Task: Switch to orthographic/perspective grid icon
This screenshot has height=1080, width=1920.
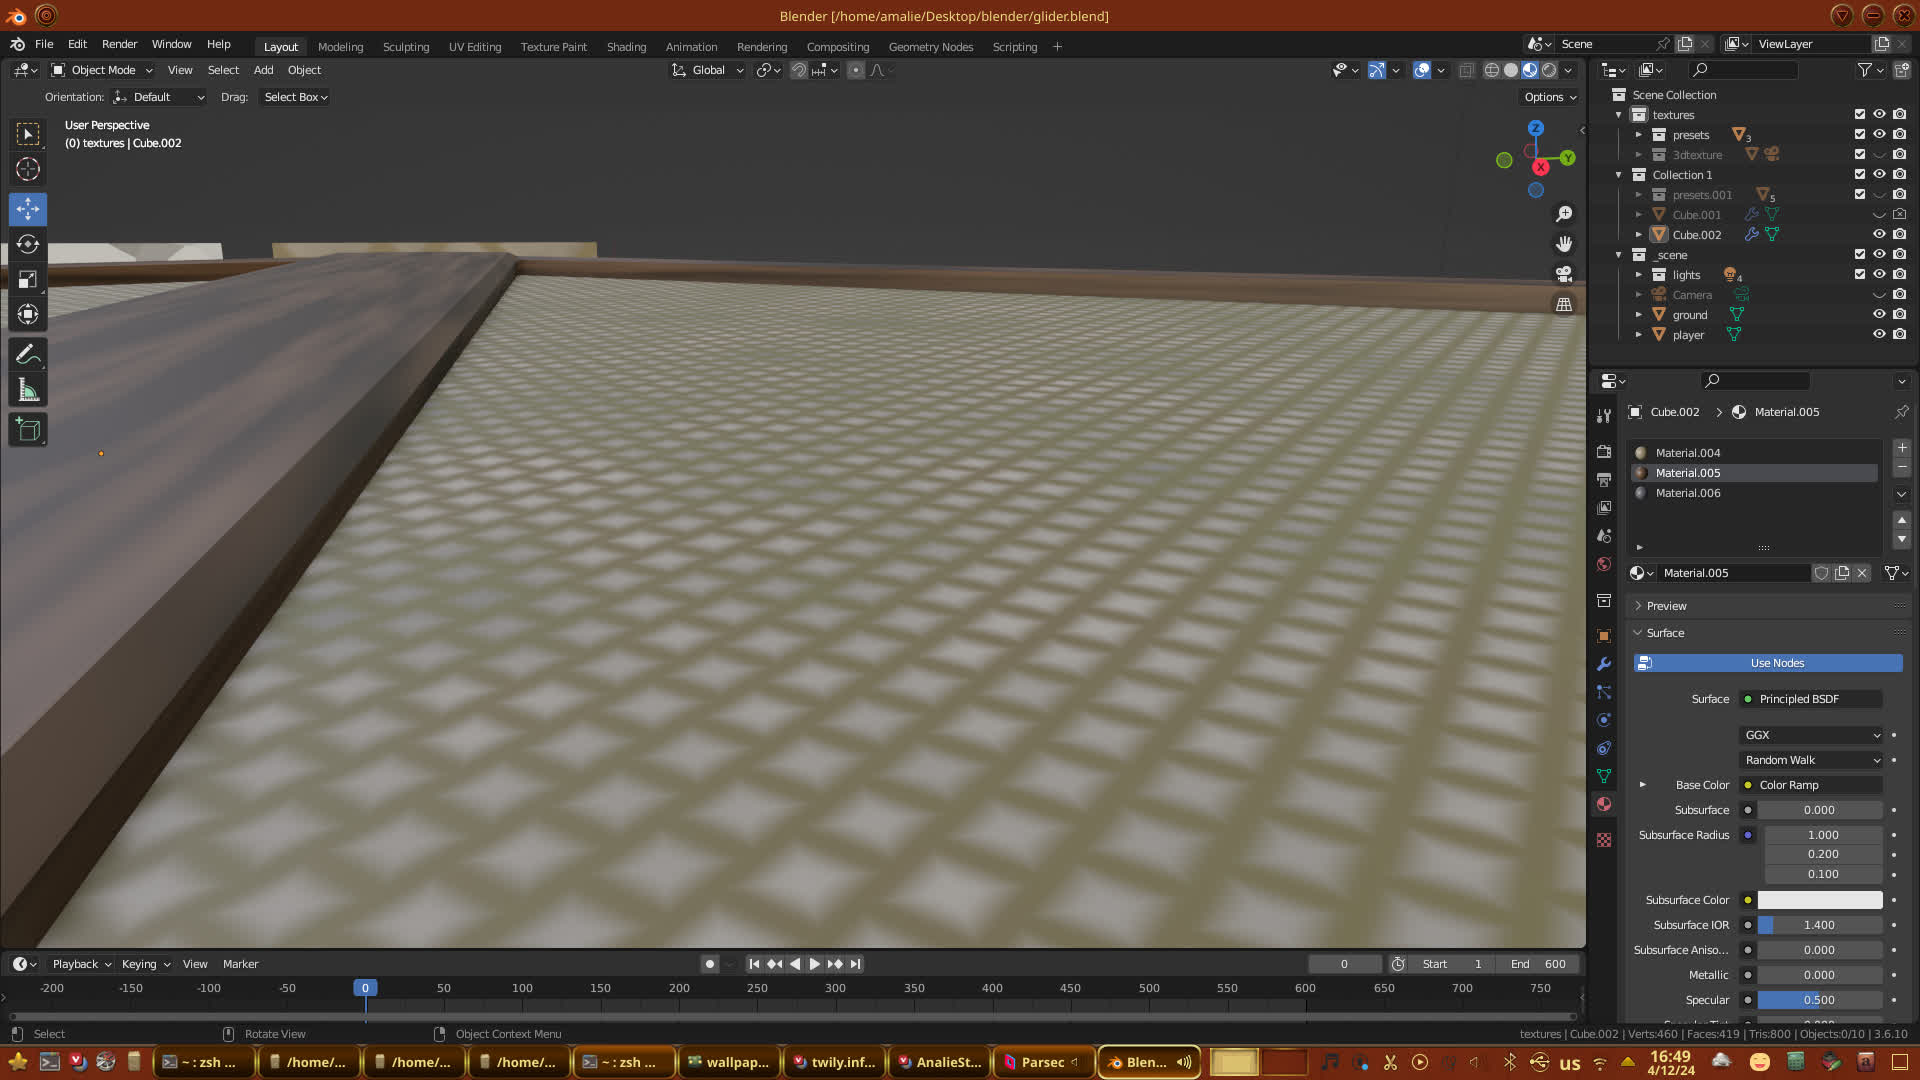Action: (1564, 305)
